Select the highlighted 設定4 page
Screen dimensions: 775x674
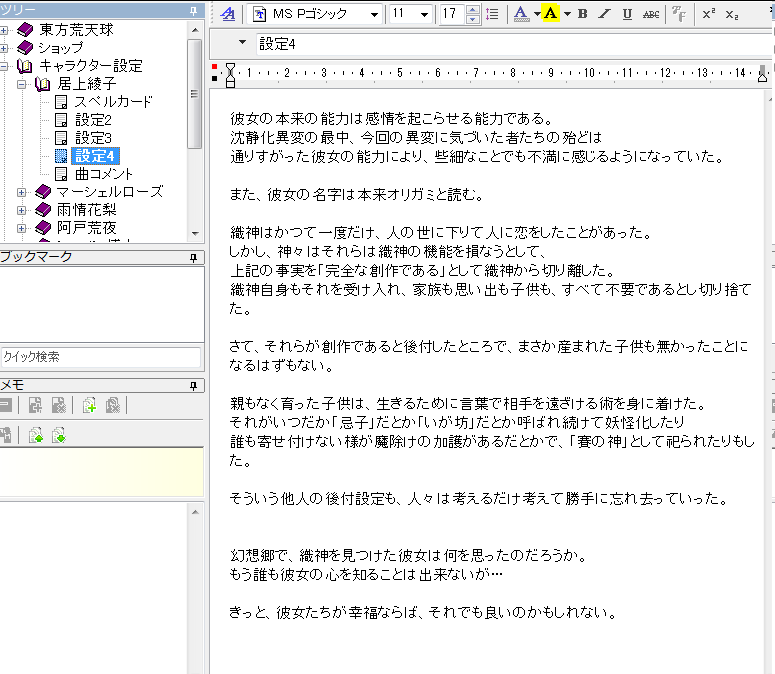95,156
